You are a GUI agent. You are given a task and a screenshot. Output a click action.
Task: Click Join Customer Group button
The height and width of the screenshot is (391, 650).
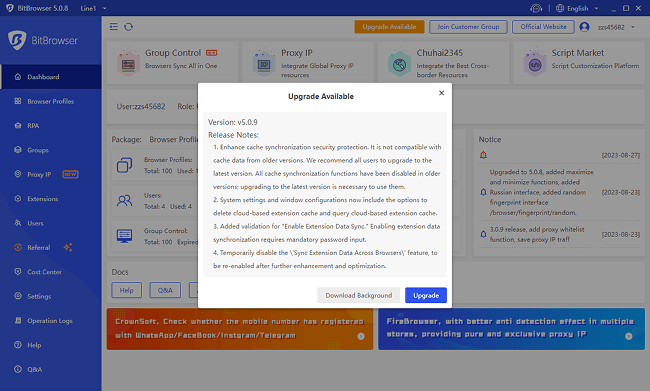pos(468,27)
